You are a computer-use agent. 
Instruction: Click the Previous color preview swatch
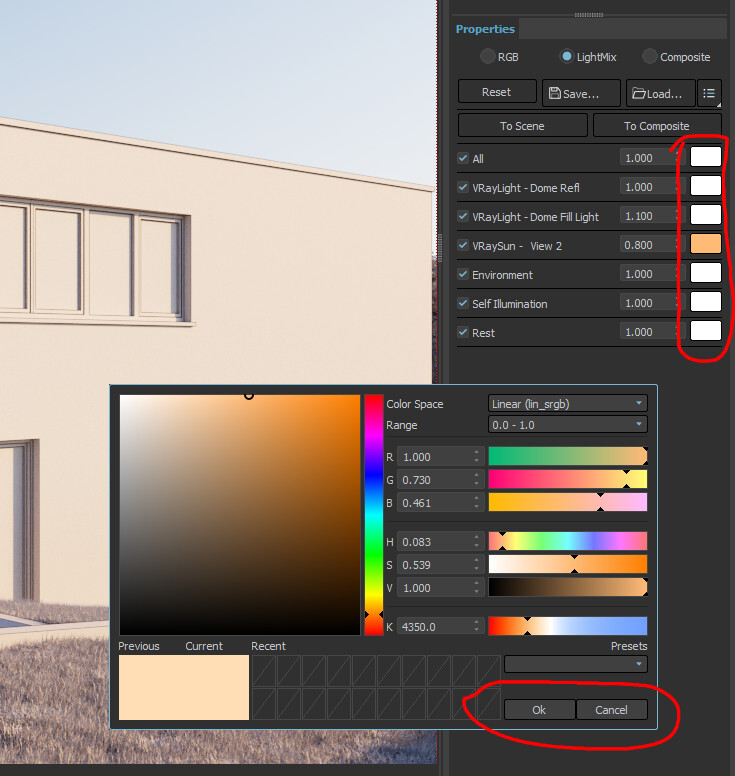coord(151,687)
